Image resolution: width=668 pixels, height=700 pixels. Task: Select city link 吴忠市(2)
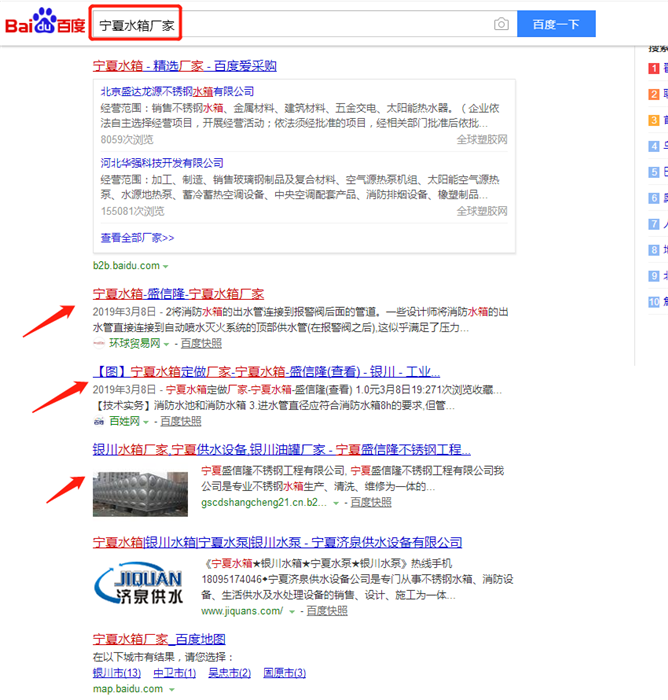[x=230, y=673]
